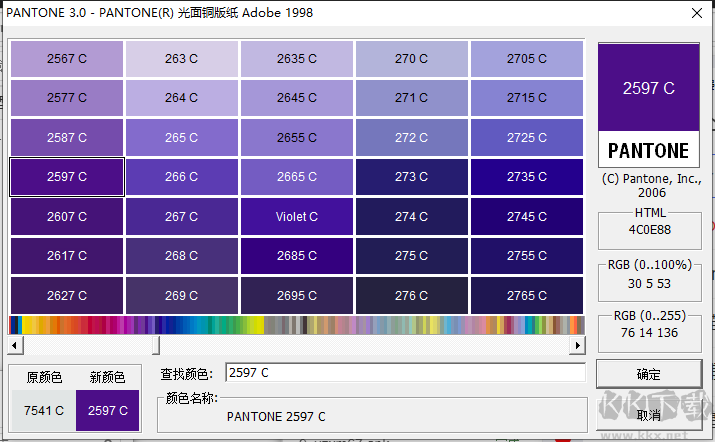Screen dimensions: 715x442
Task: Click the 2735 C swatch
Action: click(527, 177)
